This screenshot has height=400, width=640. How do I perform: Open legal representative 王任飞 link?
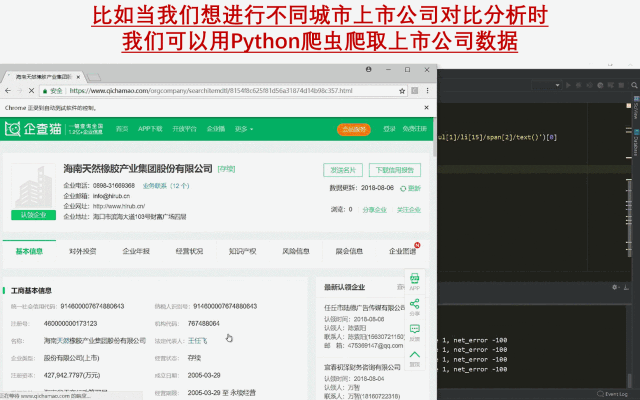[198, 340]
